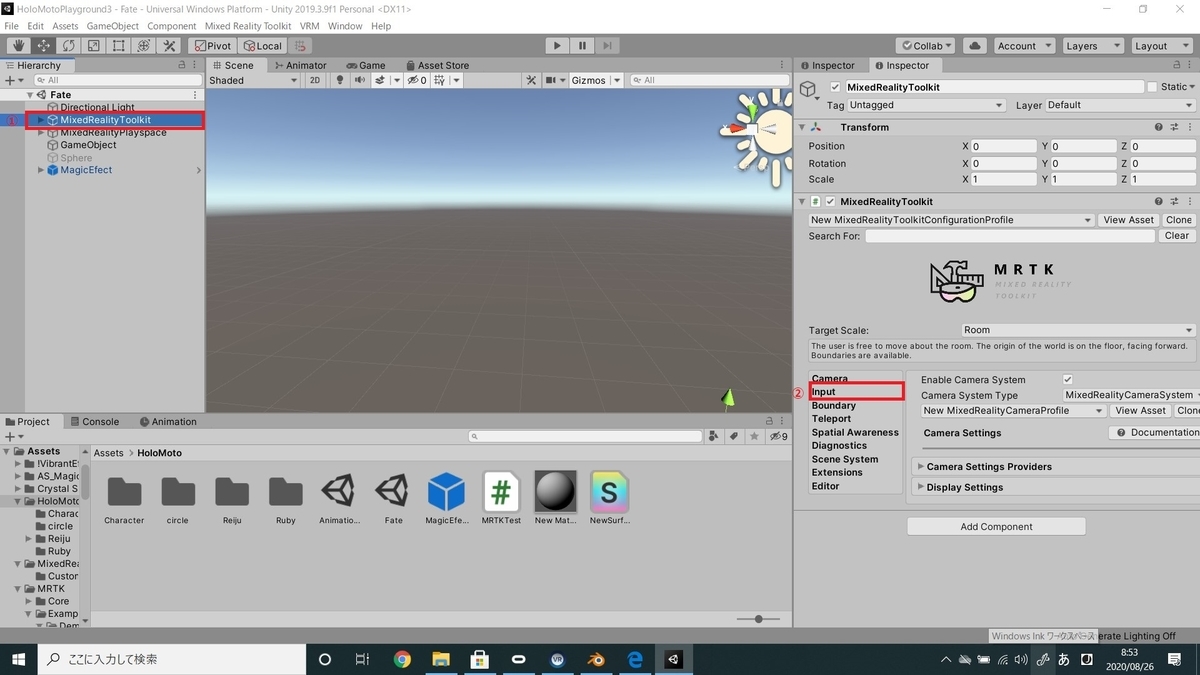Toggle Local handle rotation
The image size is (1200, 675).
263,46
